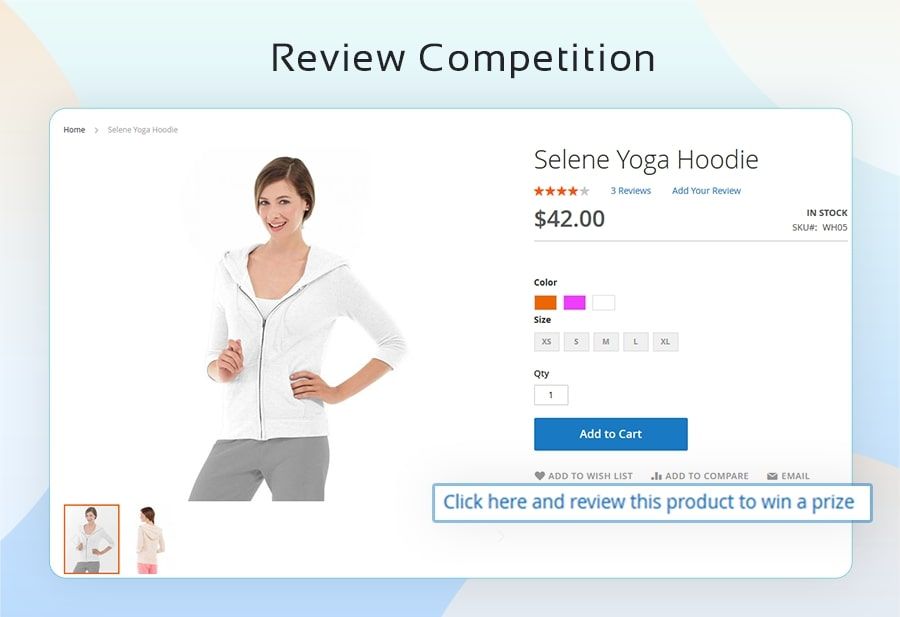Click the bar chart compare icon
900x617 pixels.
click(x=657, y=476)
